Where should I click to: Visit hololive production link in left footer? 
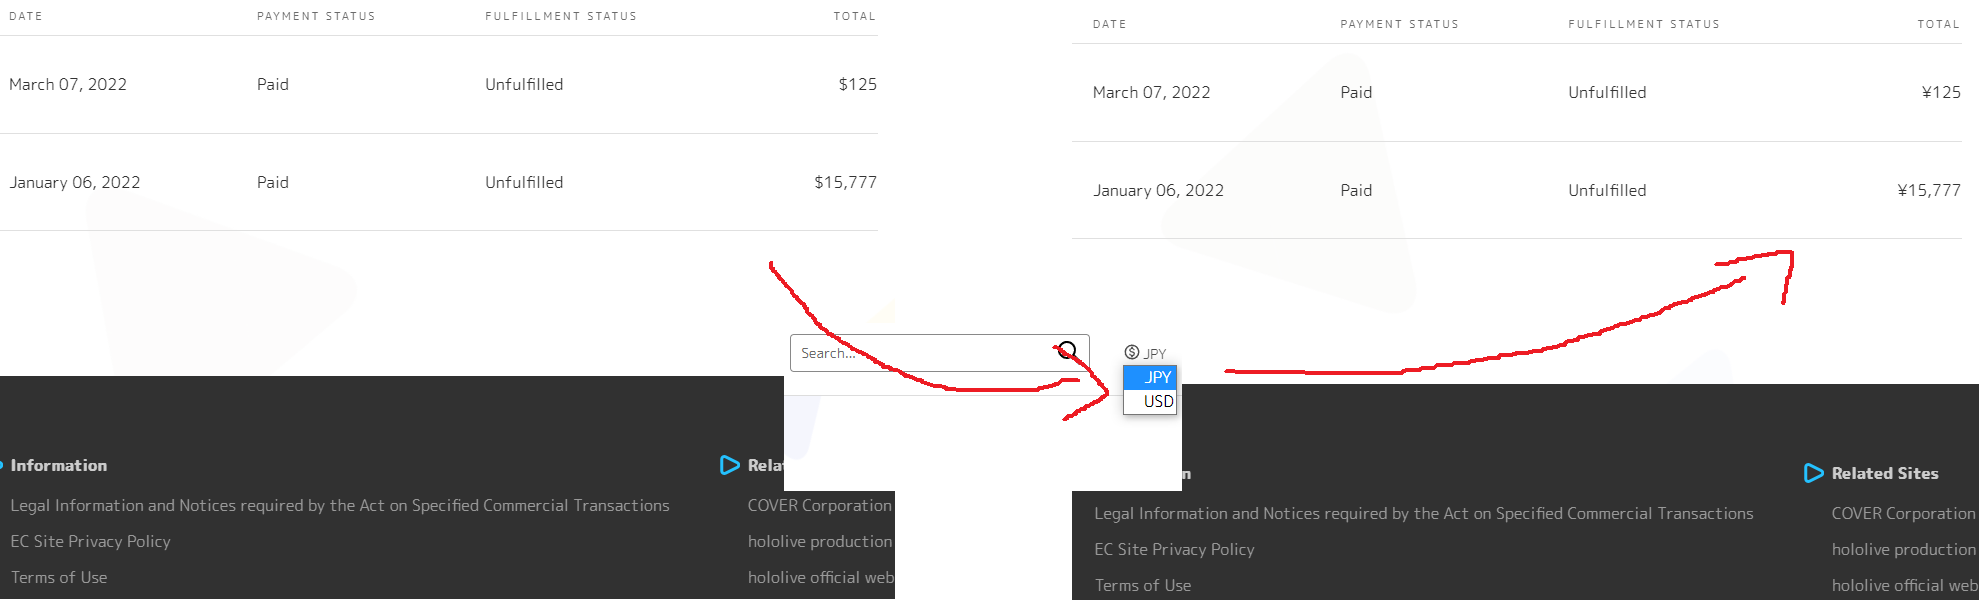[820, 541]
